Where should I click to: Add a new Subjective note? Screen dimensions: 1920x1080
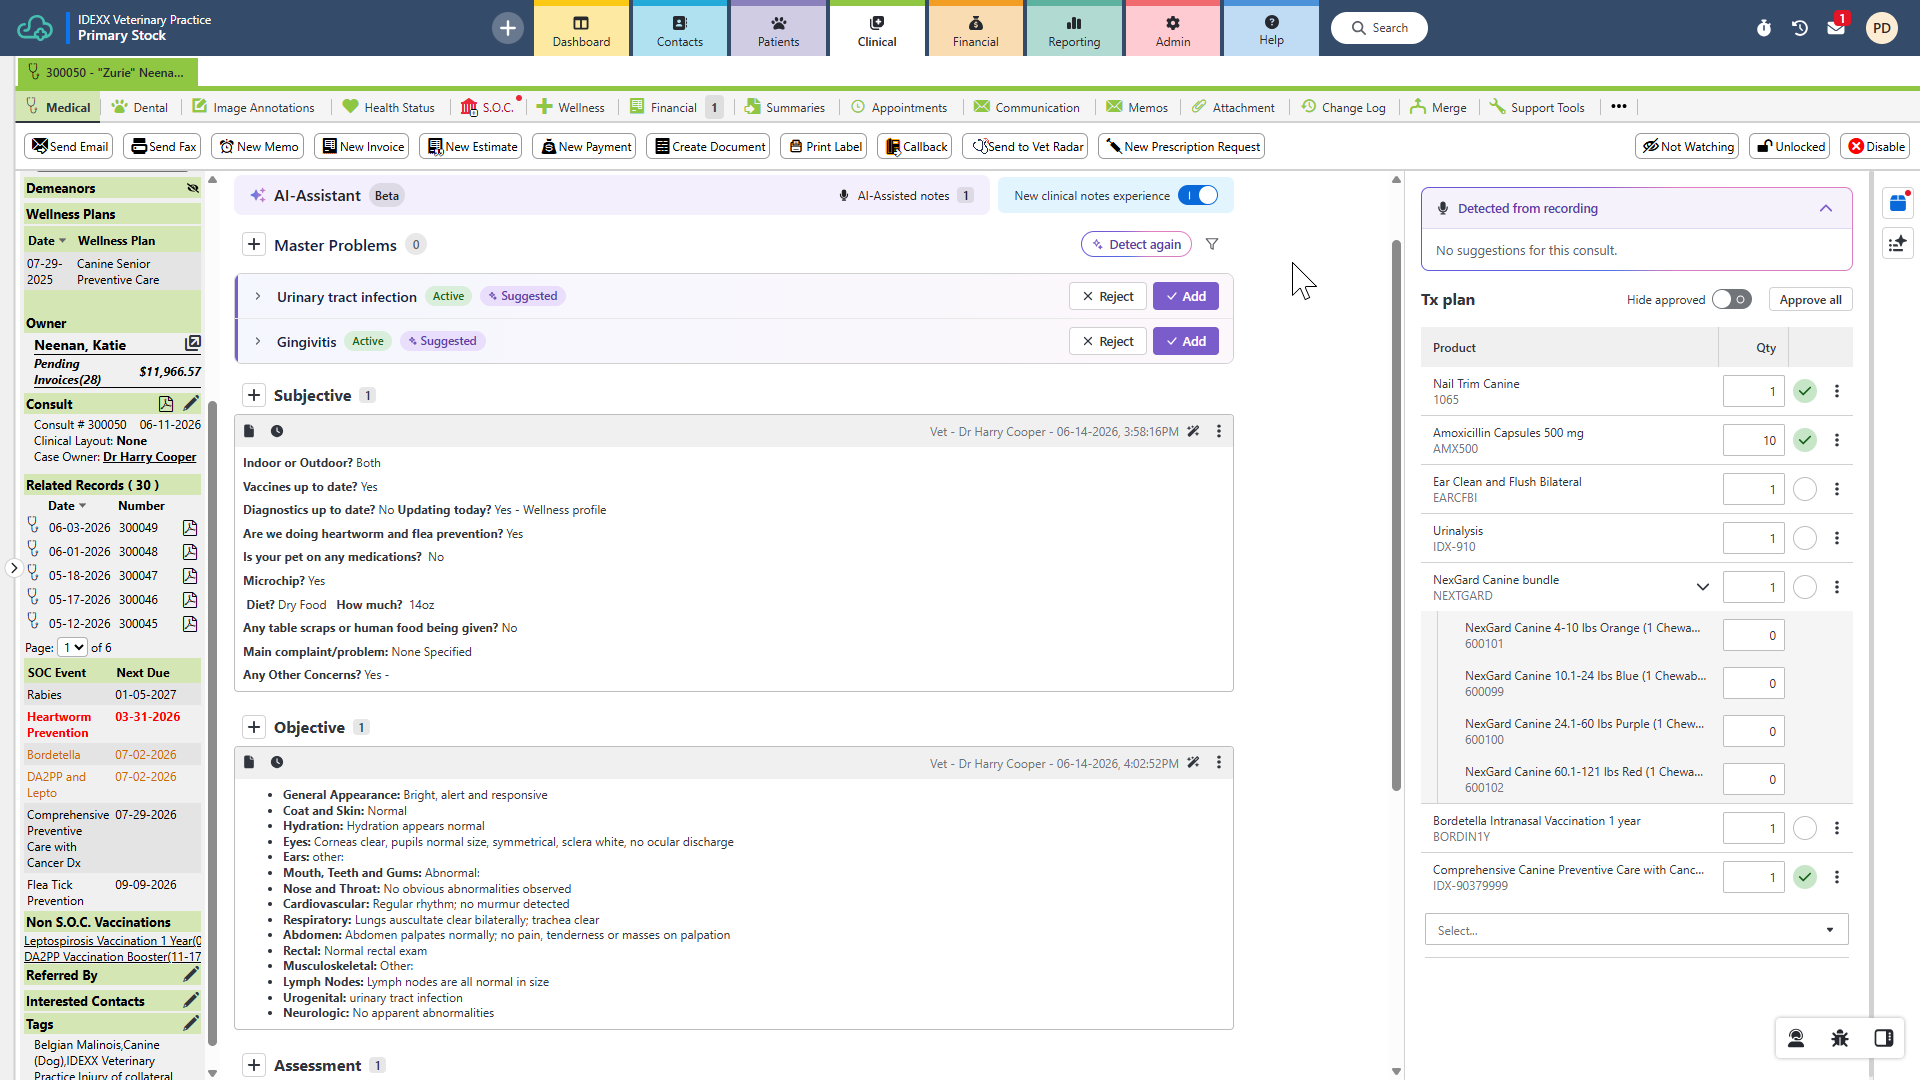(x=254, y=395)
